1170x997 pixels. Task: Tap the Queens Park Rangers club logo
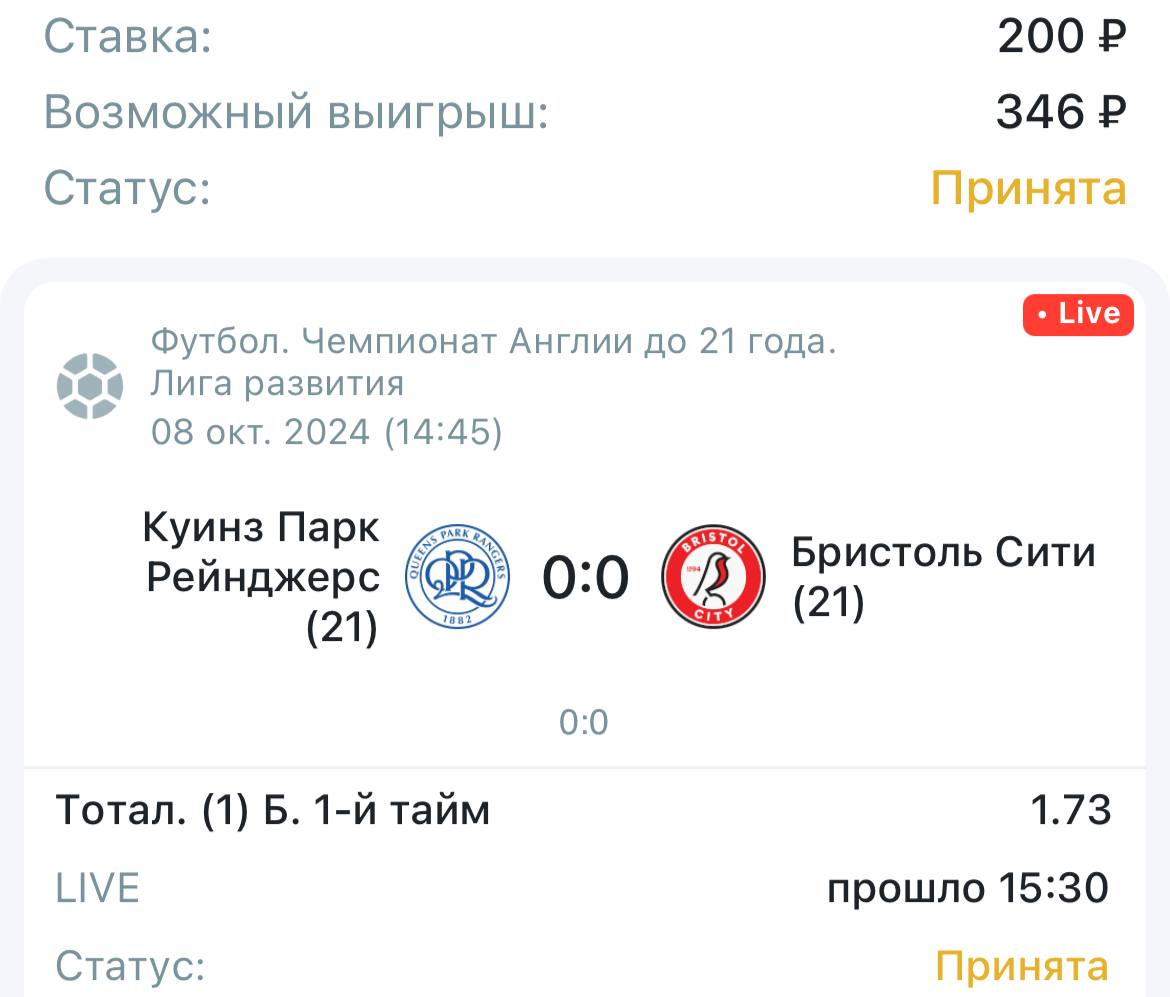pos(457,578)
